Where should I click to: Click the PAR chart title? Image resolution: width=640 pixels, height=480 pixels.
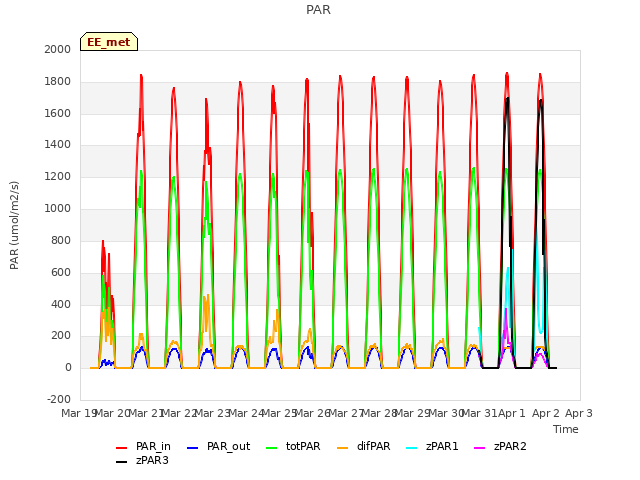tap(318, 10)
